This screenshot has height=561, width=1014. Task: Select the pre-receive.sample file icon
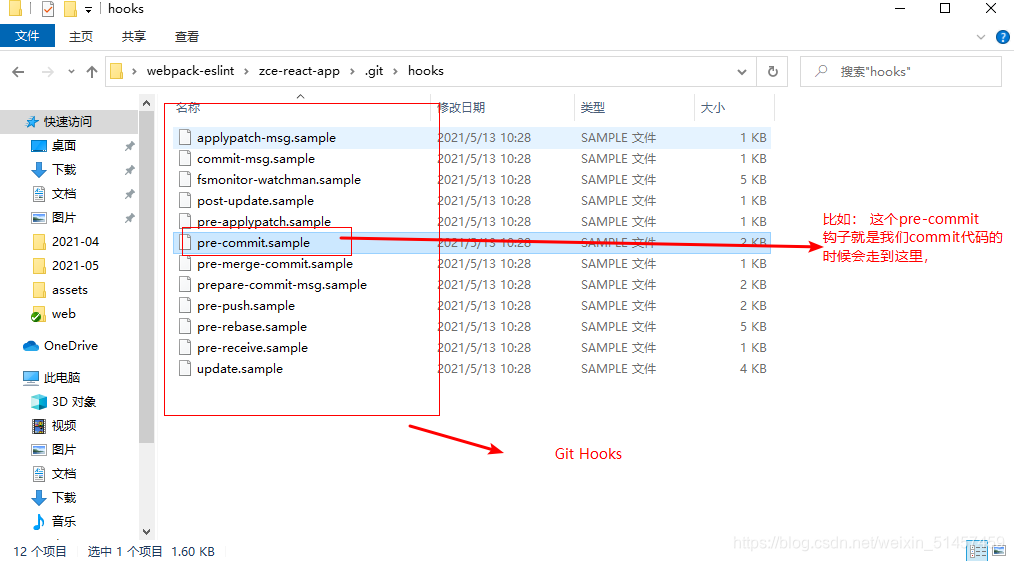click(185, 347)
